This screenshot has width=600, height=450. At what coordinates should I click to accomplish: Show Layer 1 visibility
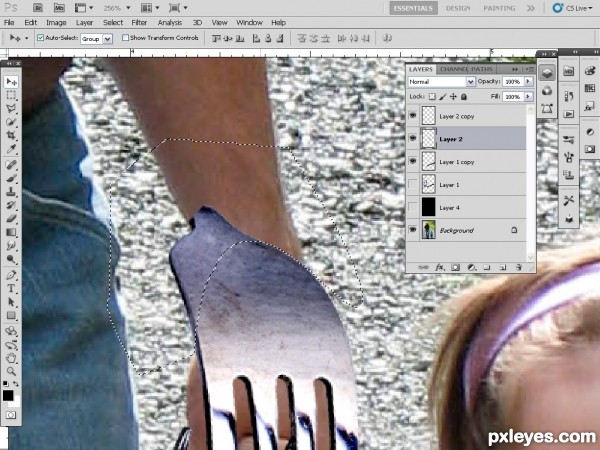point(412,184)
